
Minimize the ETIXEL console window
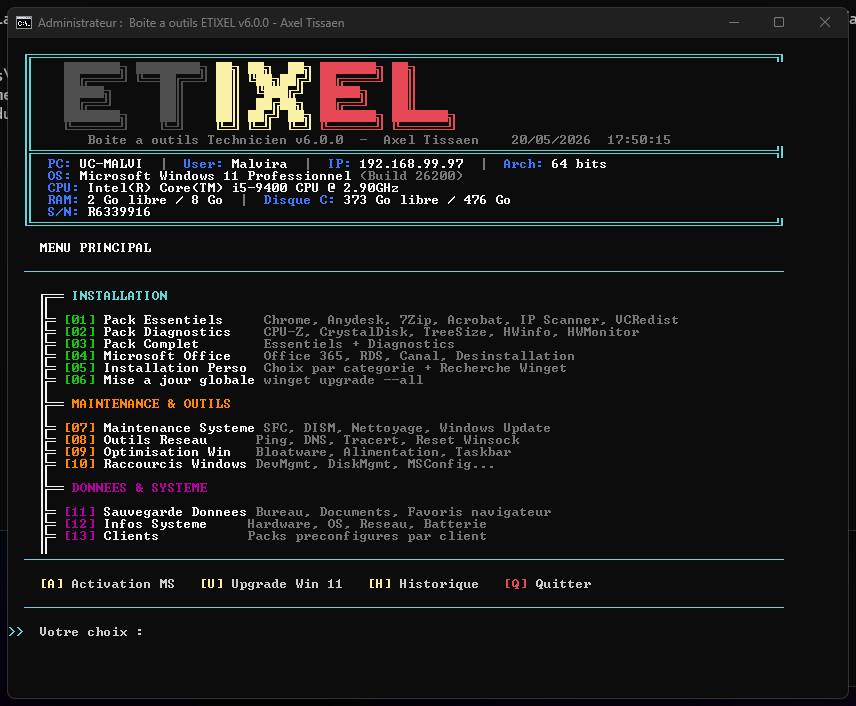[x=734, y=22]
